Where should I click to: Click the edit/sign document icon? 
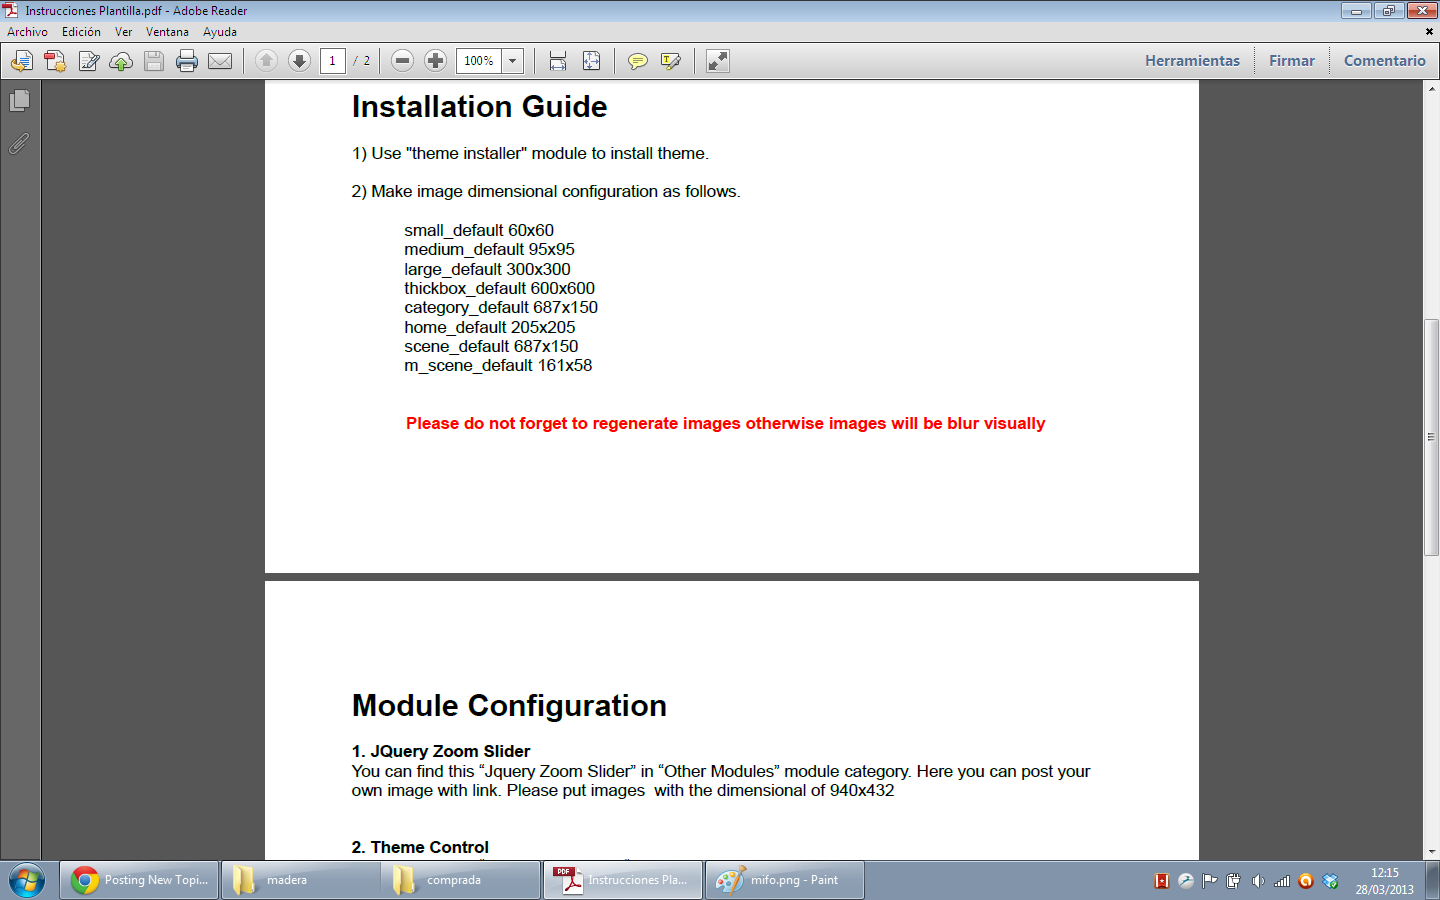click(x=88, y=61)
